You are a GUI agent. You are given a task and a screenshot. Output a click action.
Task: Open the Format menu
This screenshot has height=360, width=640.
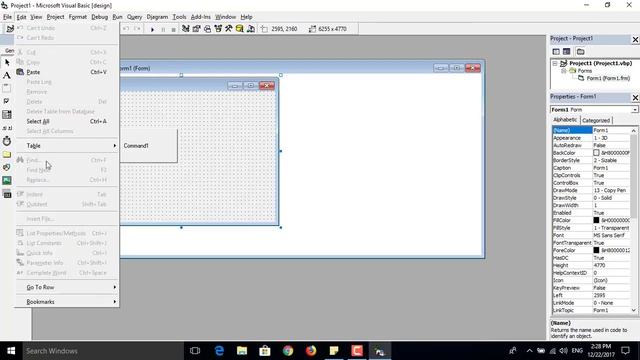click(78, 17)
